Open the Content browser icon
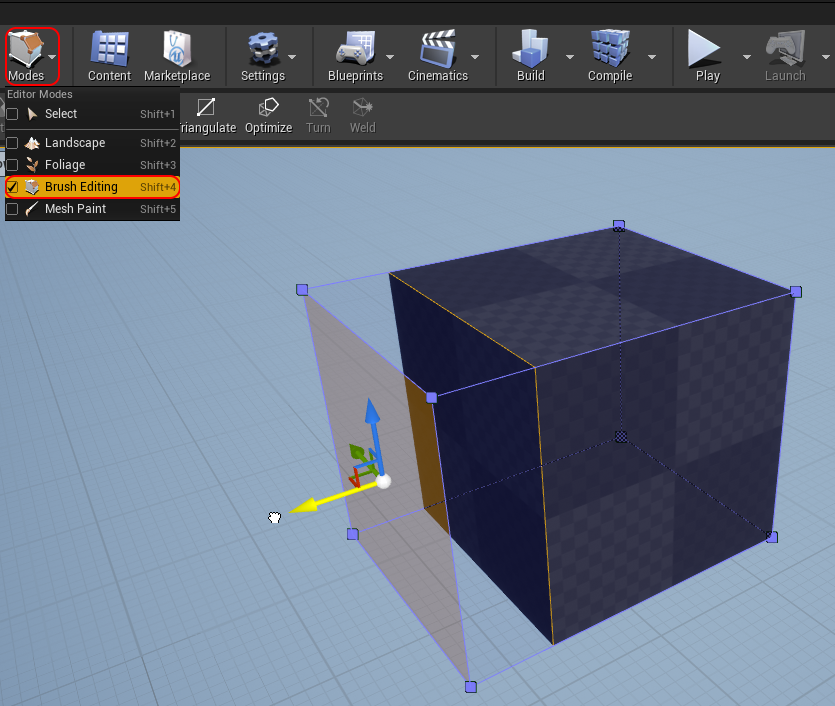Image resolution: width=835 pixels, height=706 pixels. tap(109, 48)
